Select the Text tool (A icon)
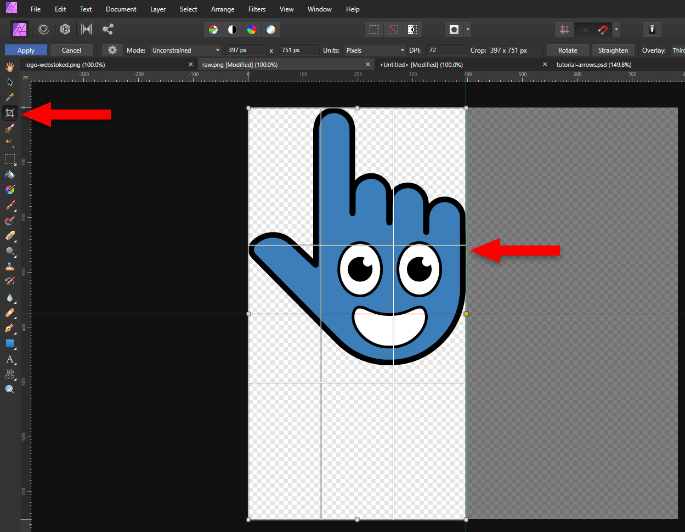 point(10,358)
